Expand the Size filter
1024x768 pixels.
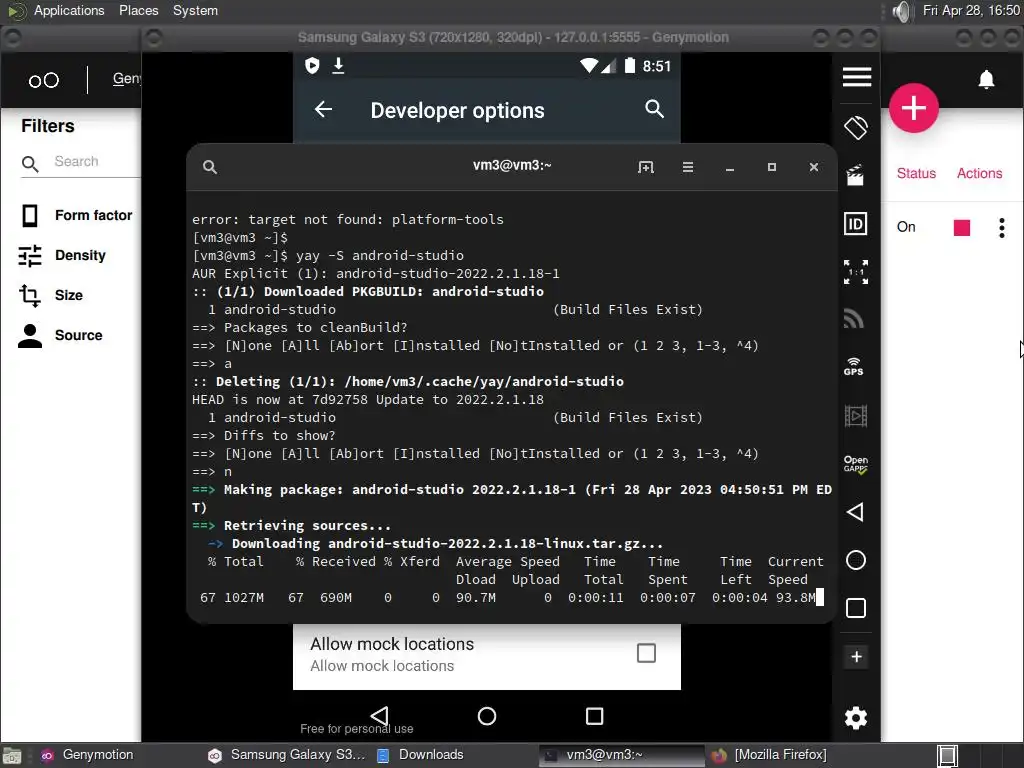(x=51, y=295)
